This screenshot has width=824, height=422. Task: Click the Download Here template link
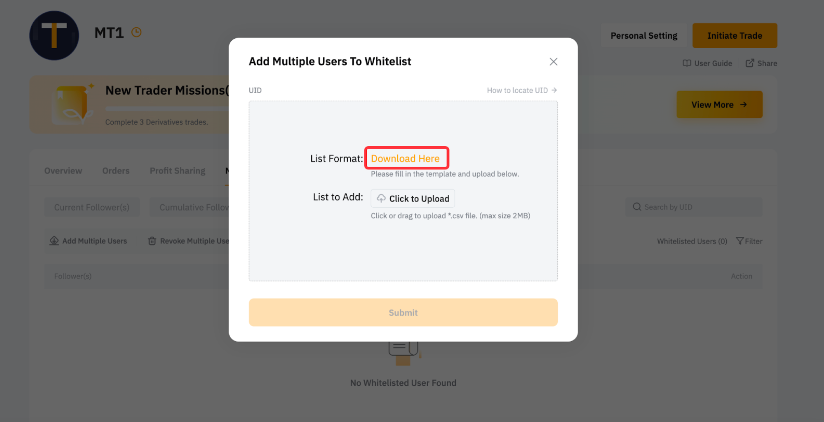tap(405, 158)
